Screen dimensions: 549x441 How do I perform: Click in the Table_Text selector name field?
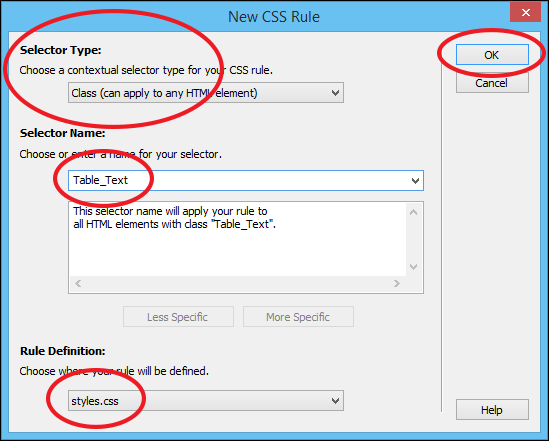238,180
